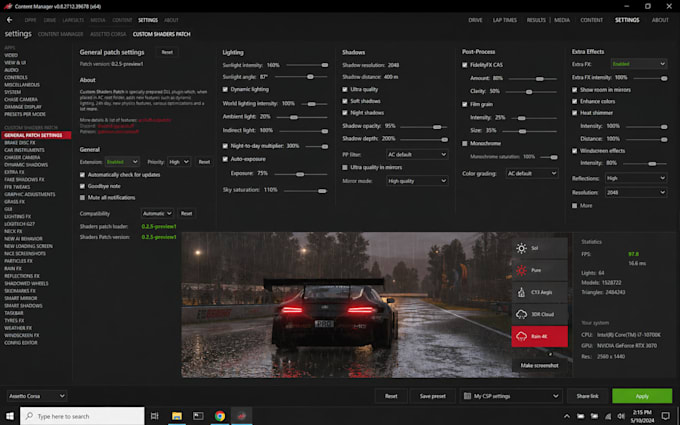Adjust the Sunlight intensity slider
Viewport: 680px width, 425px height.
tap(307, 65)
